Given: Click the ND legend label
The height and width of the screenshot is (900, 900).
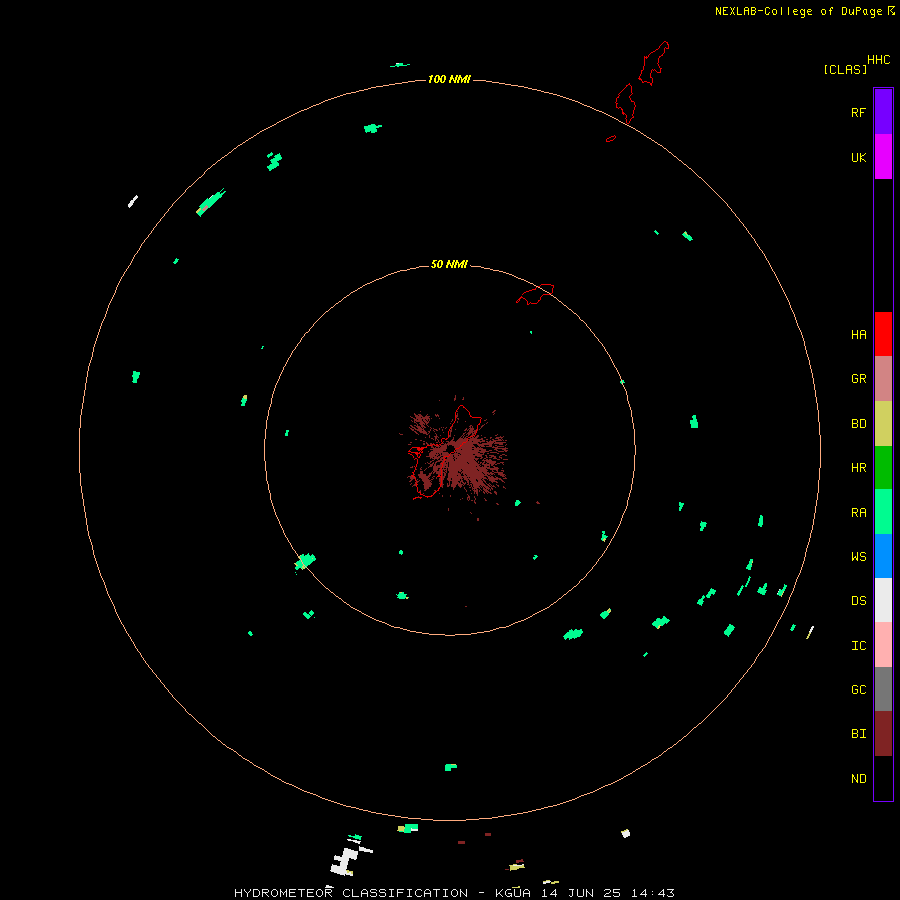Looking at the screenshot, I should (858, 779).
